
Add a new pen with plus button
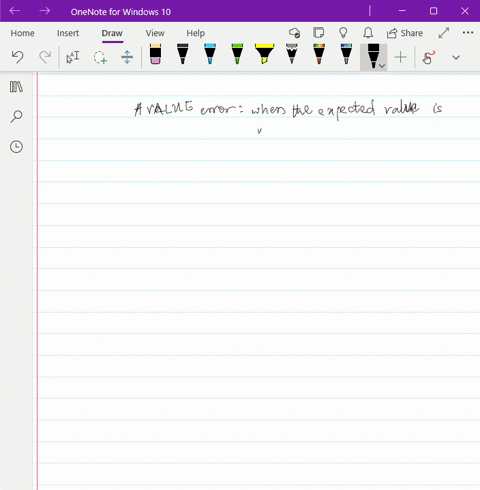click(400, 57)
